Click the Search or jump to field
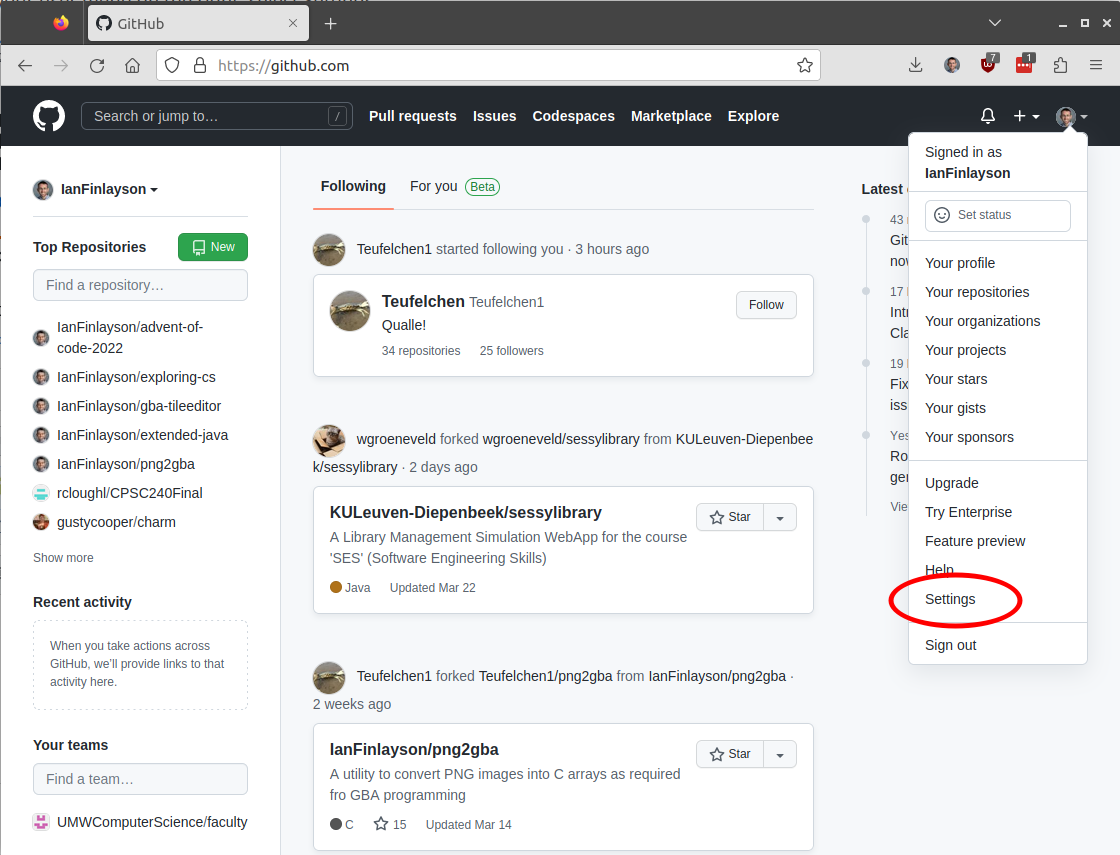 (x=217, y=116)
